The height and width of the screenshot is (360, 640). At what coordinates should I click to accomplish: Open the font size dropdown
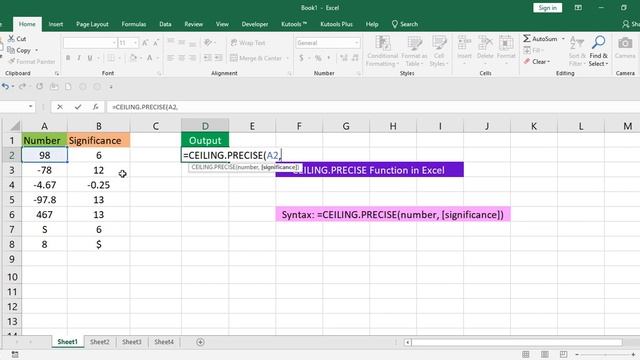click(135, 43)
